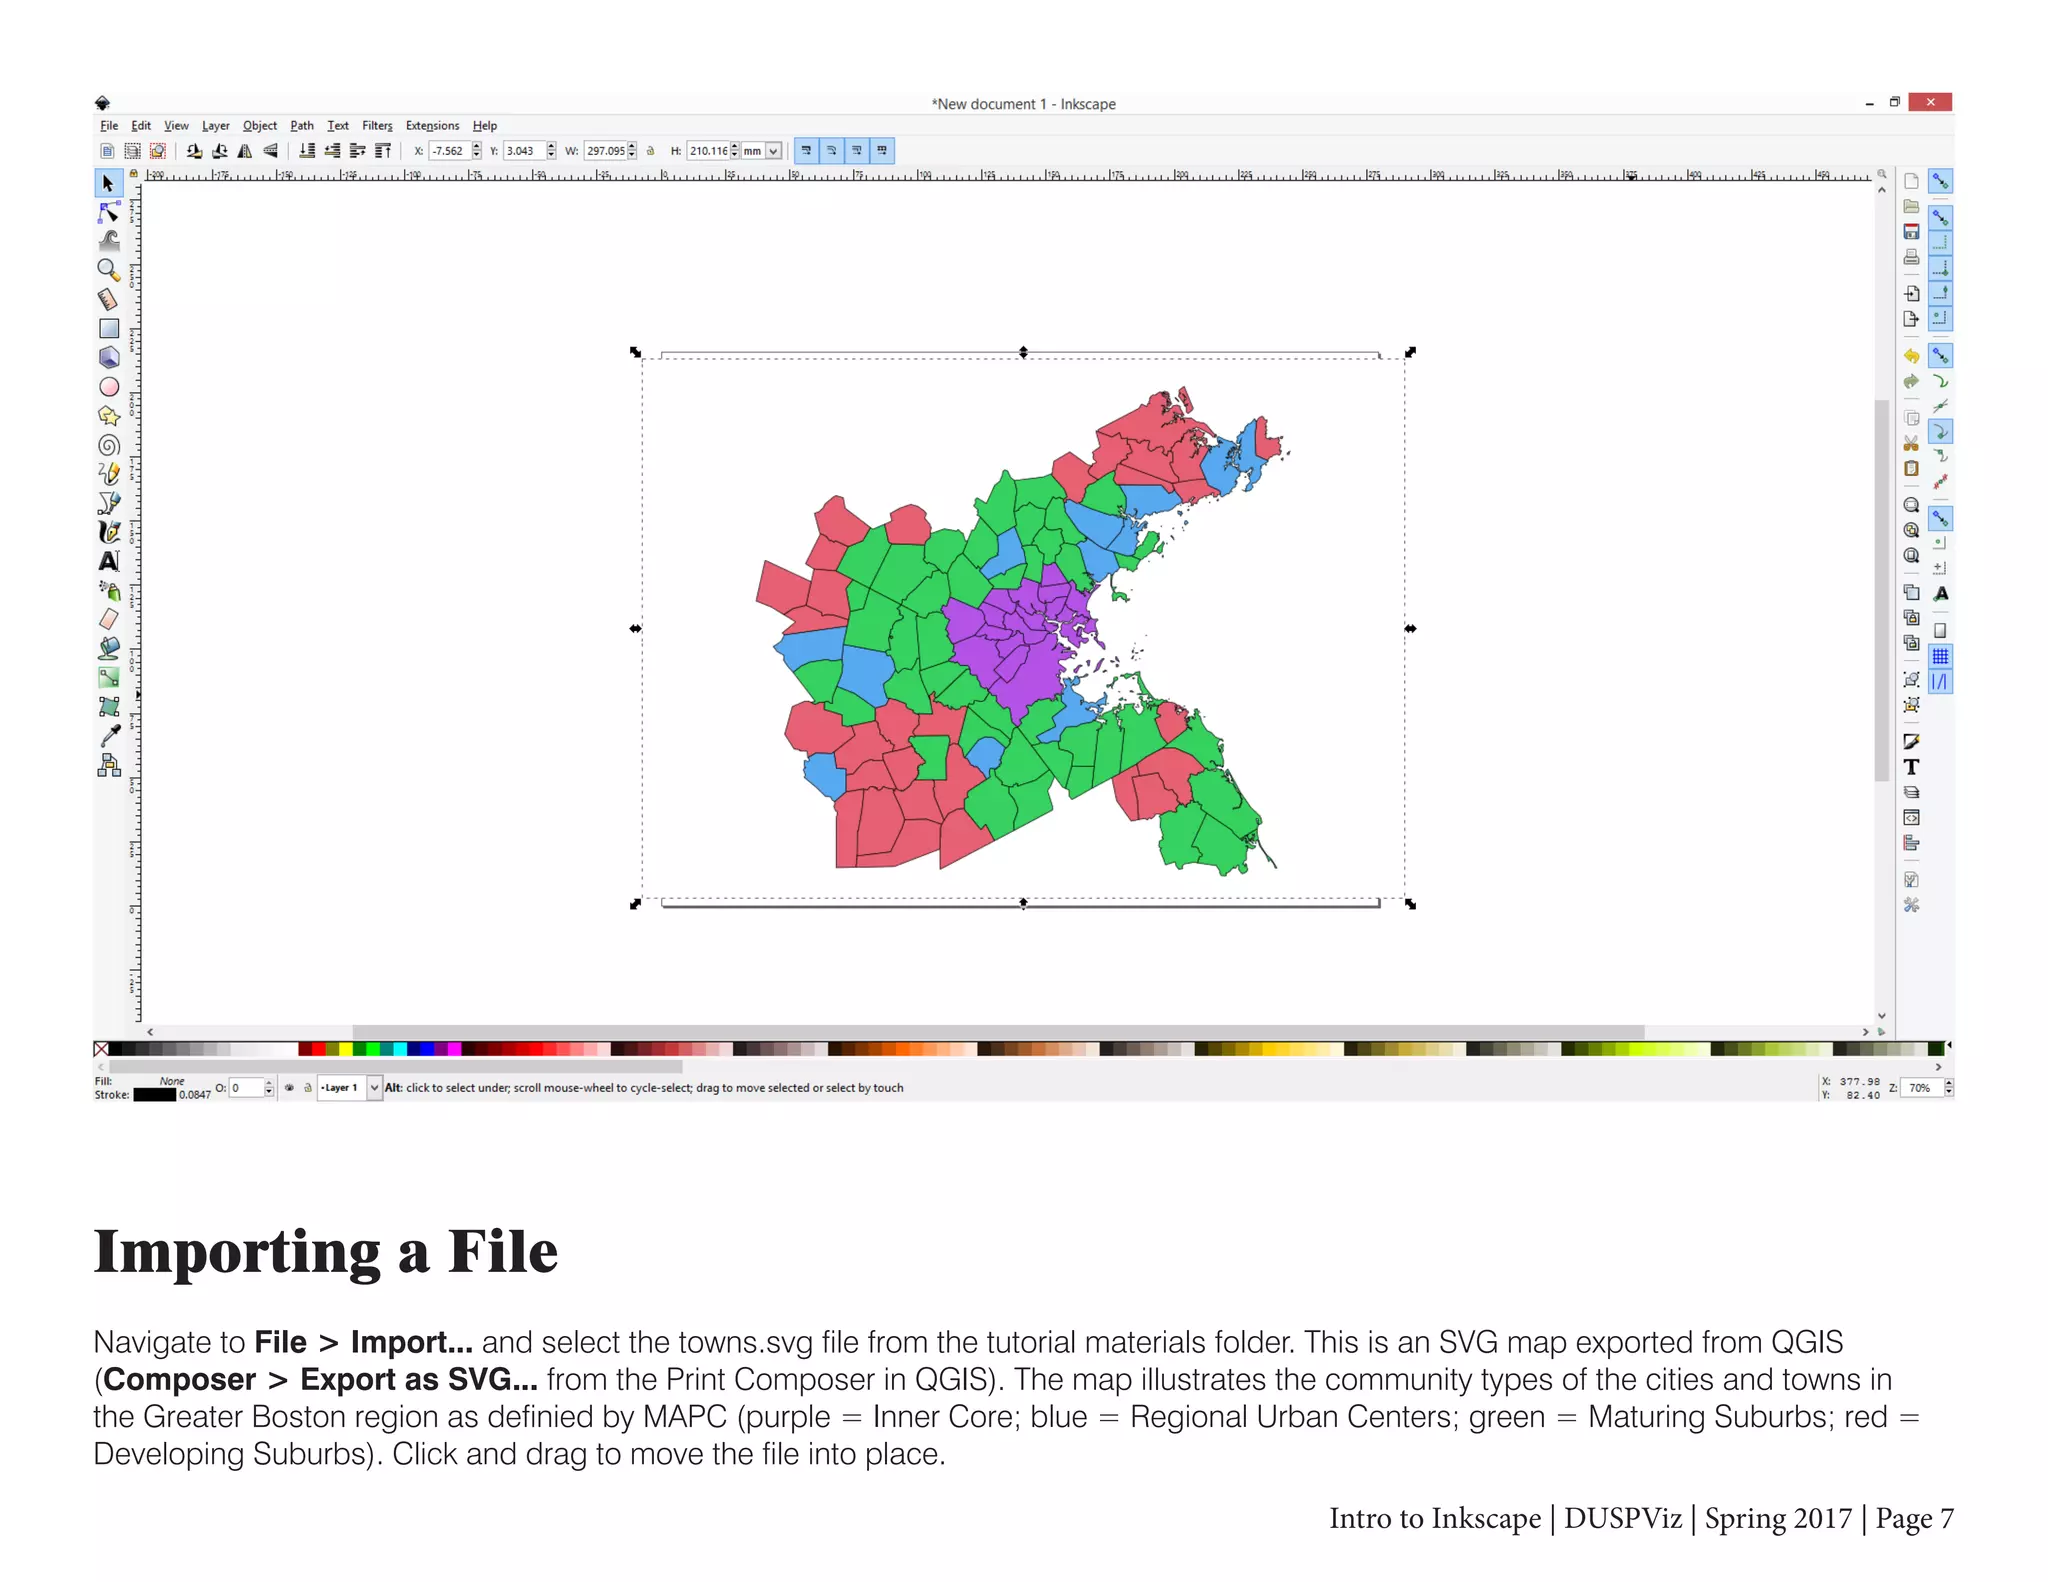This screenshot has width=2048, height=1582.
Task: Adjust the zoom percentage stepper
Action: (x=1948, y=1088)
